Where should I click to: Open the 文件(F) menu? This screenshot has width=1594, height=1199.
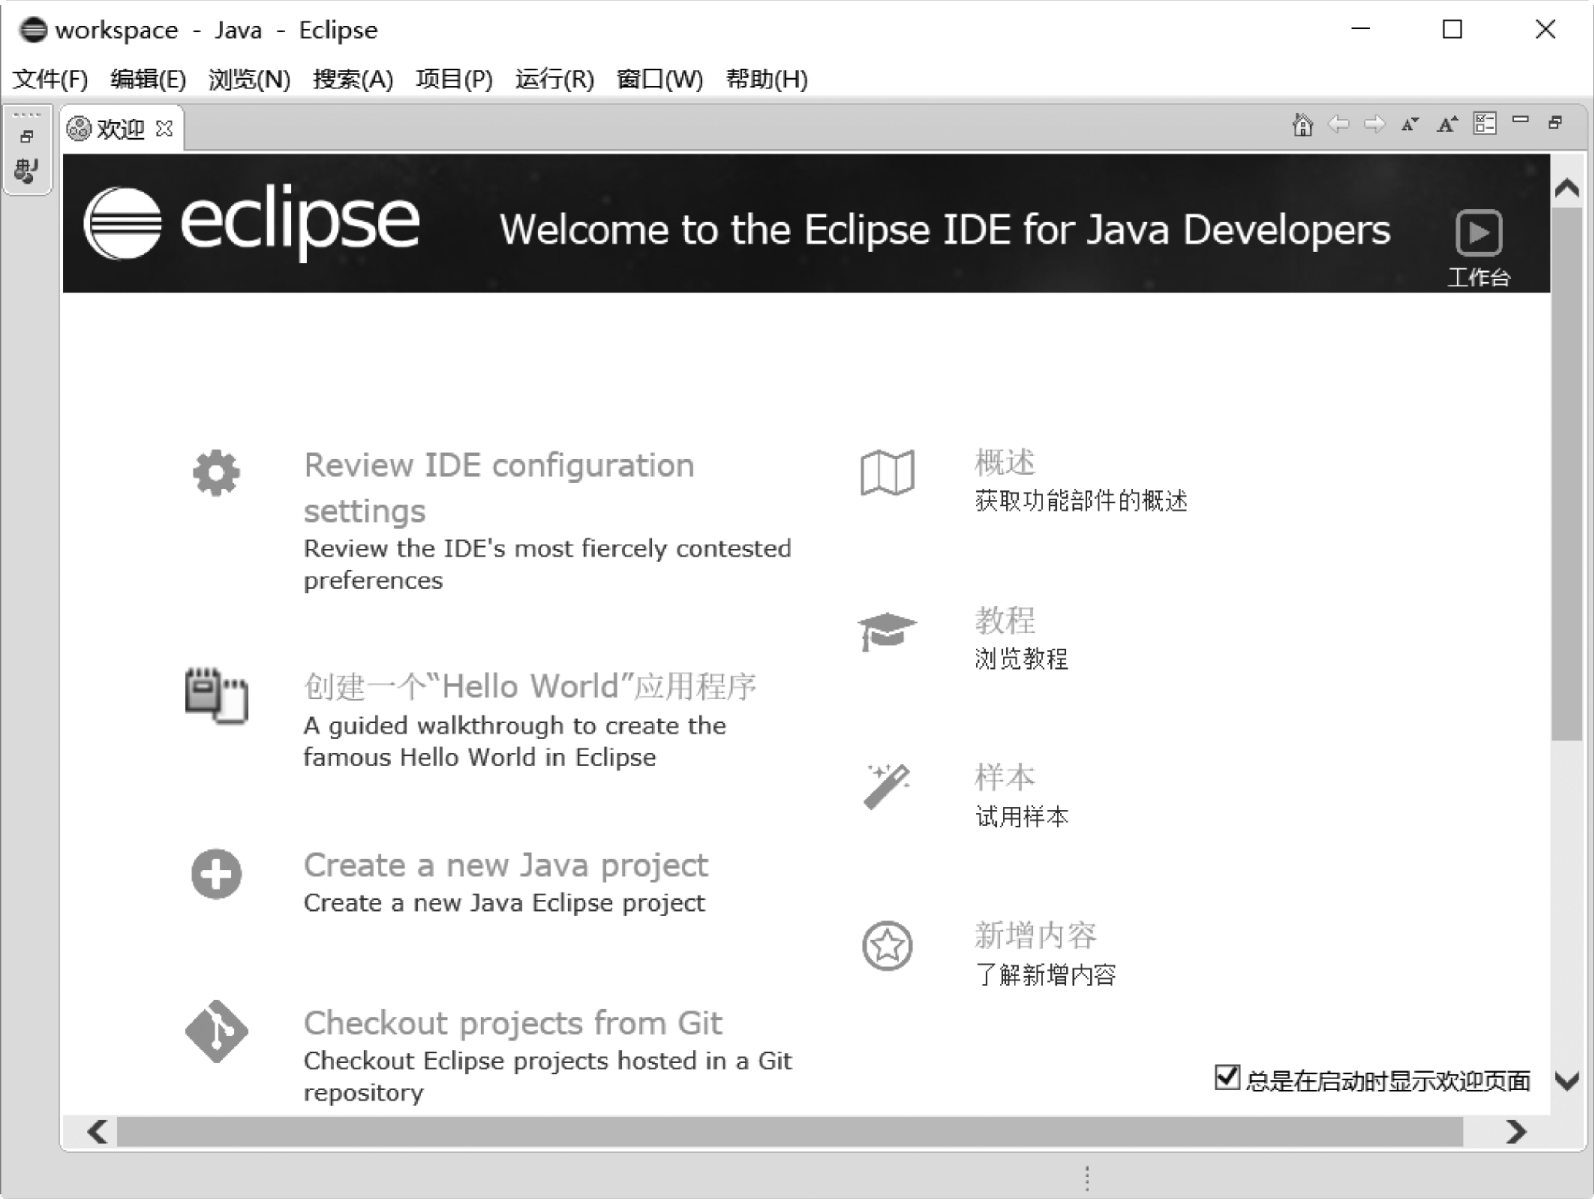click(50, 79)
